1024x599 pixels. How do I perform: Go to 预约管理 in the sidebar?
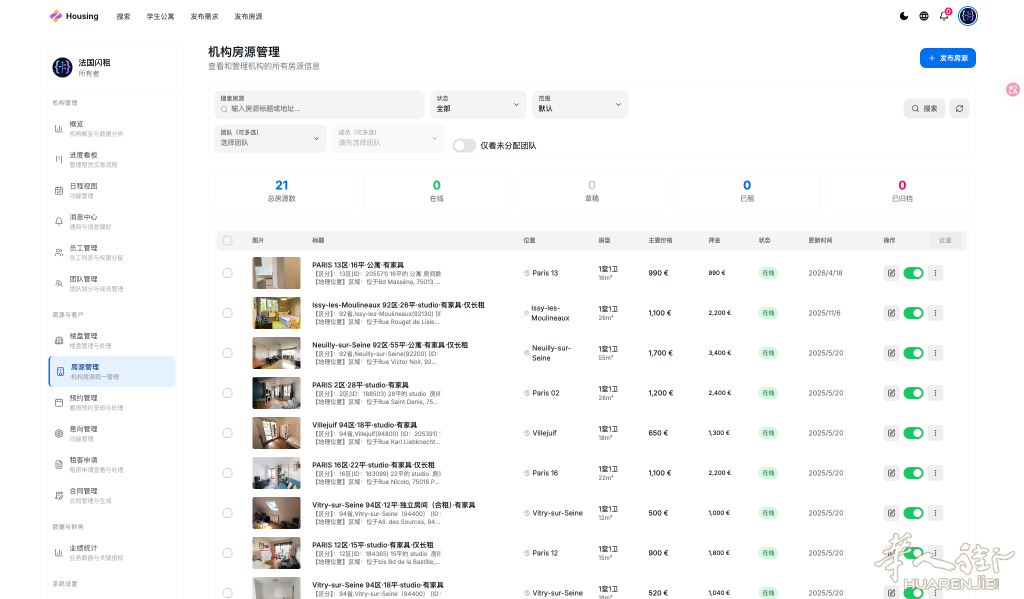(112, 402)
